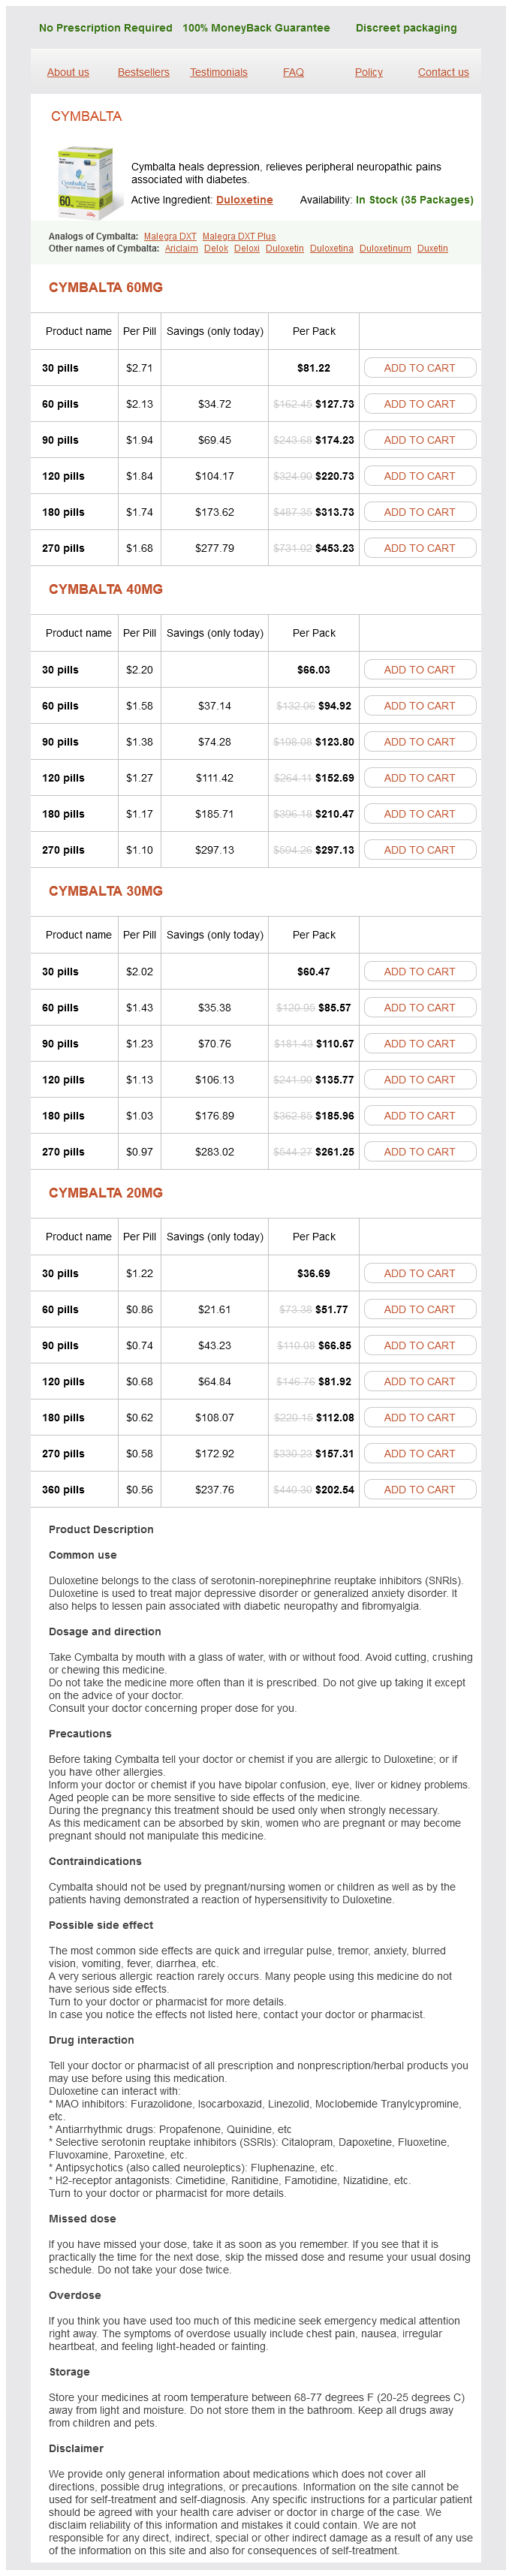512x2576 pixels.
Task: Add Cymbalta 20mg 30 pills to cart
Action: [x=419, y=1274]
